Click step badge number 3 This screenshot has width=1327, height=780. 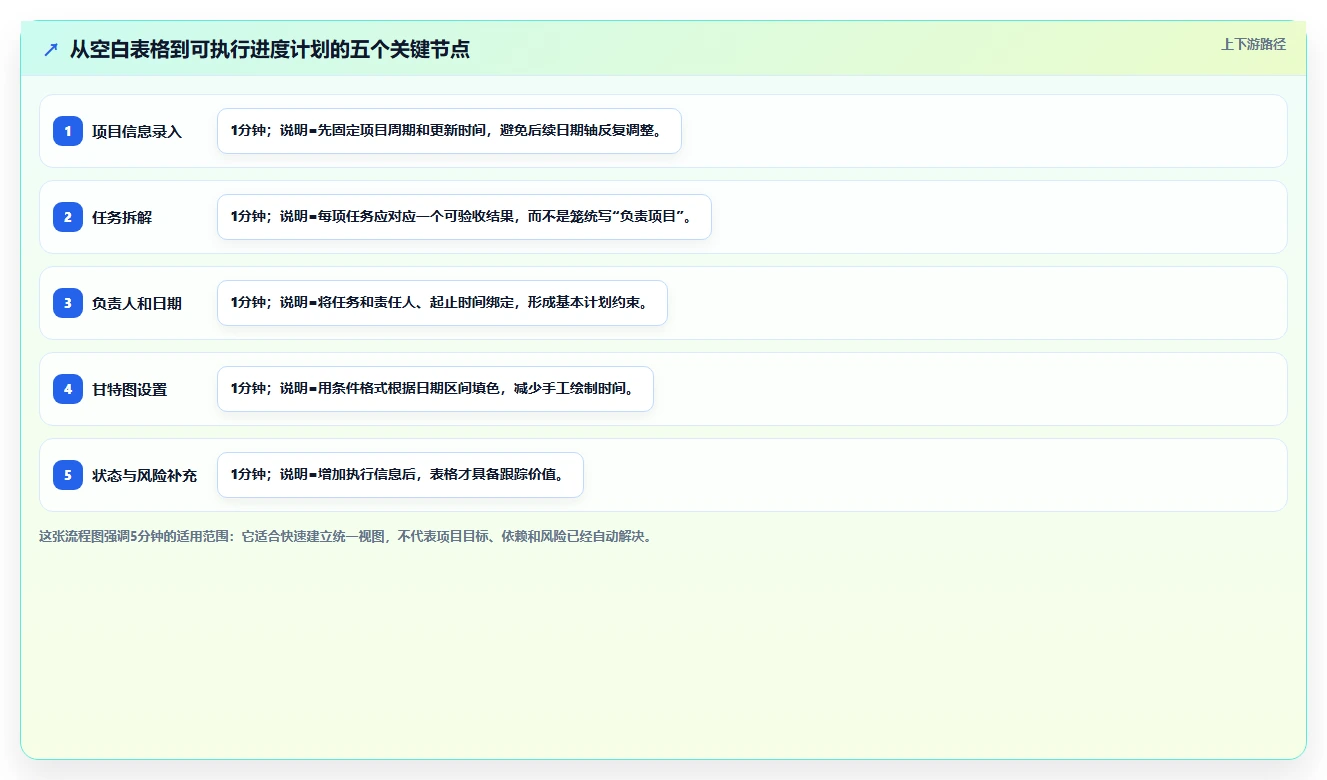[68, 303]
